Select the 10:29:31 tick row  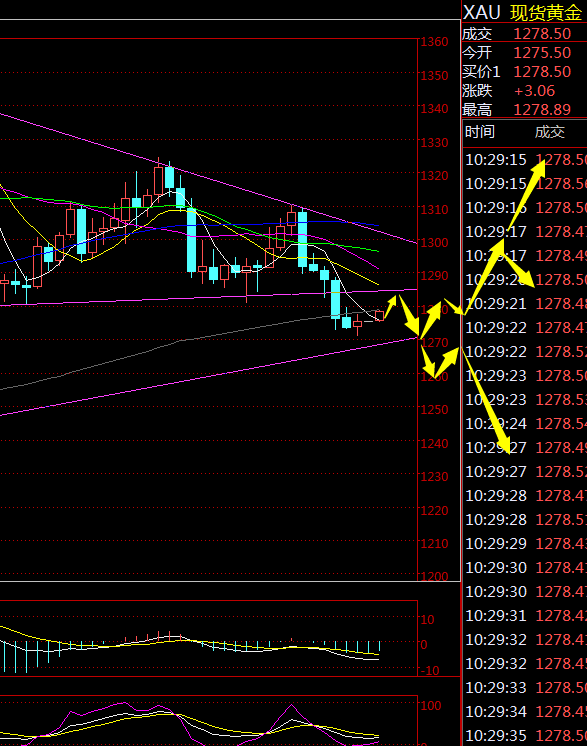tap(526, 616)
